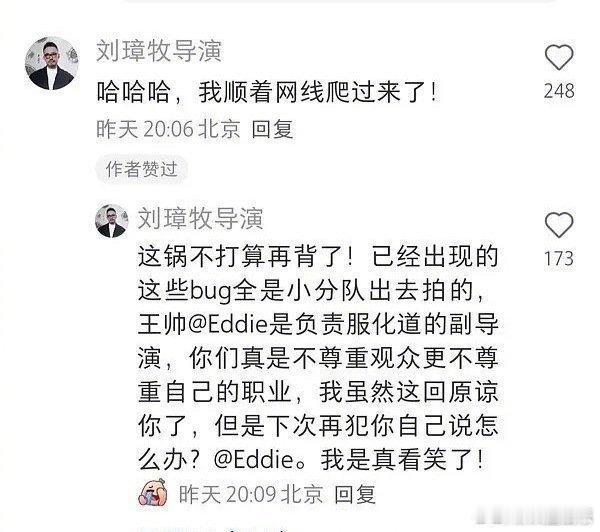Click the timestamp 昨天 20:09 北京
600x532 pixels.
click(x=251, y=494)
